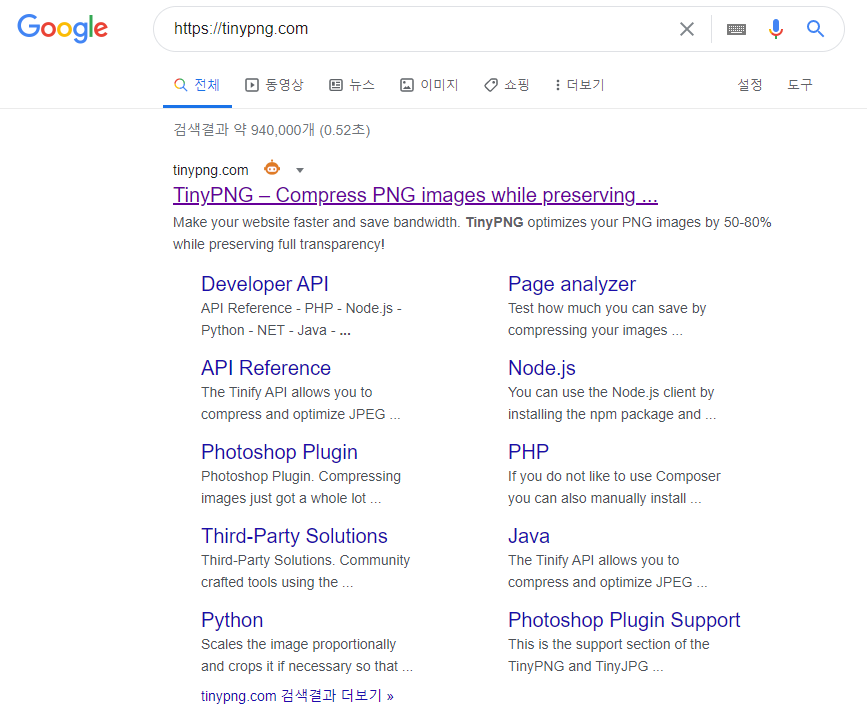The height and width of the screenshot is (718, 867).
Task: Open the Third-Party Solutions link
Action: coord(294,536)
